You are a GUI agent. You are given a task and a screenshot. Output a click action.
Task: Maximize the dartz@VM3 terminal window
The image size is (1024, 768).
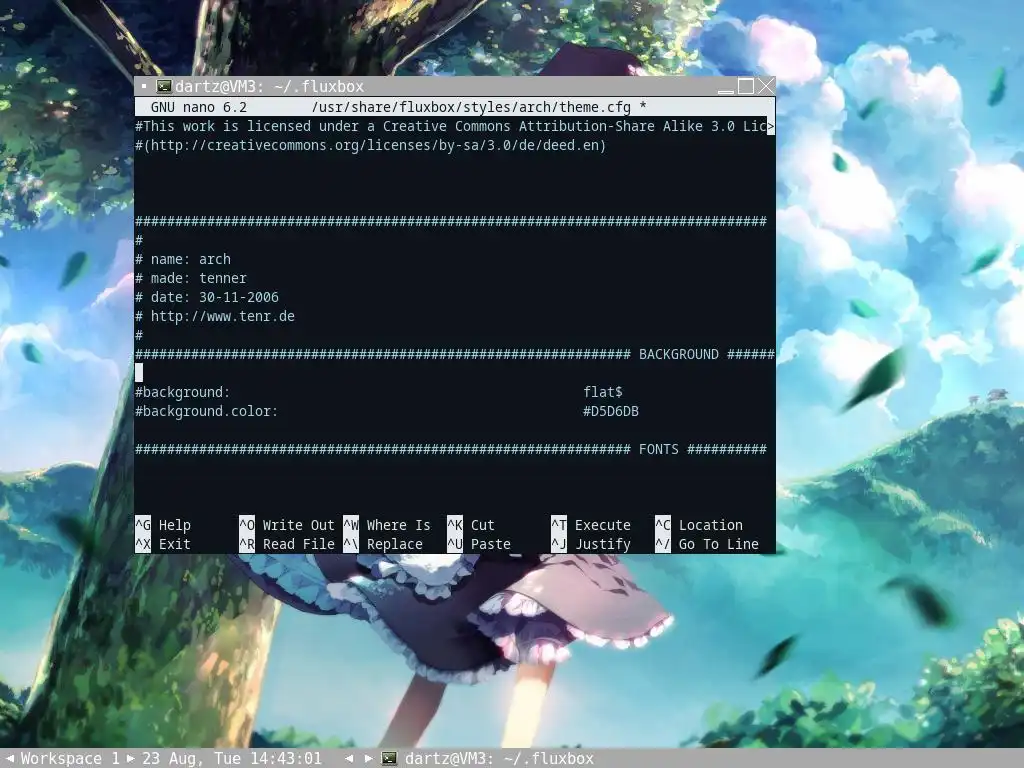click(746, 86)
